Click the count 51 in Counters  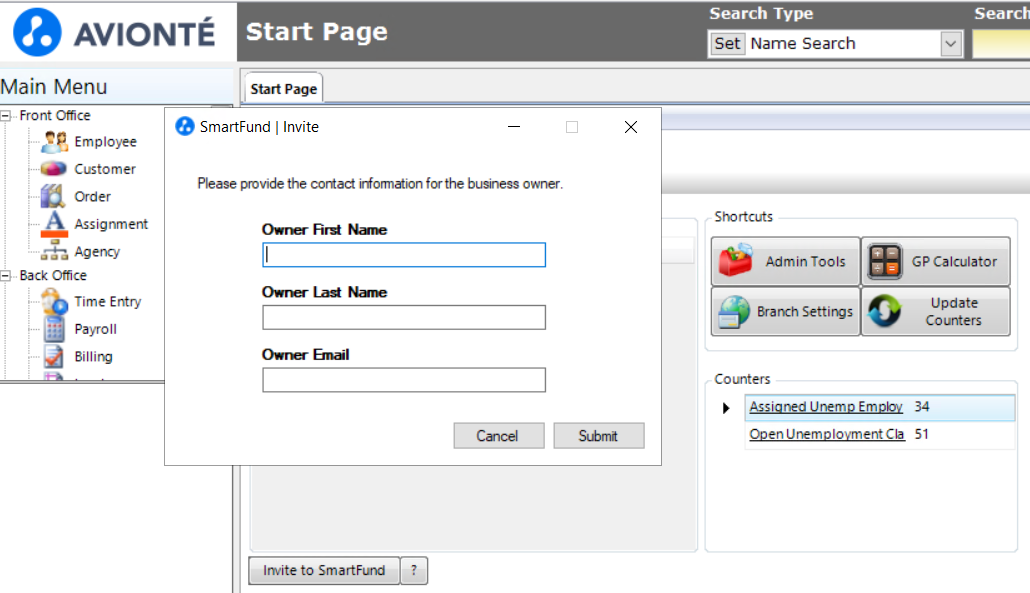point(922,435)
